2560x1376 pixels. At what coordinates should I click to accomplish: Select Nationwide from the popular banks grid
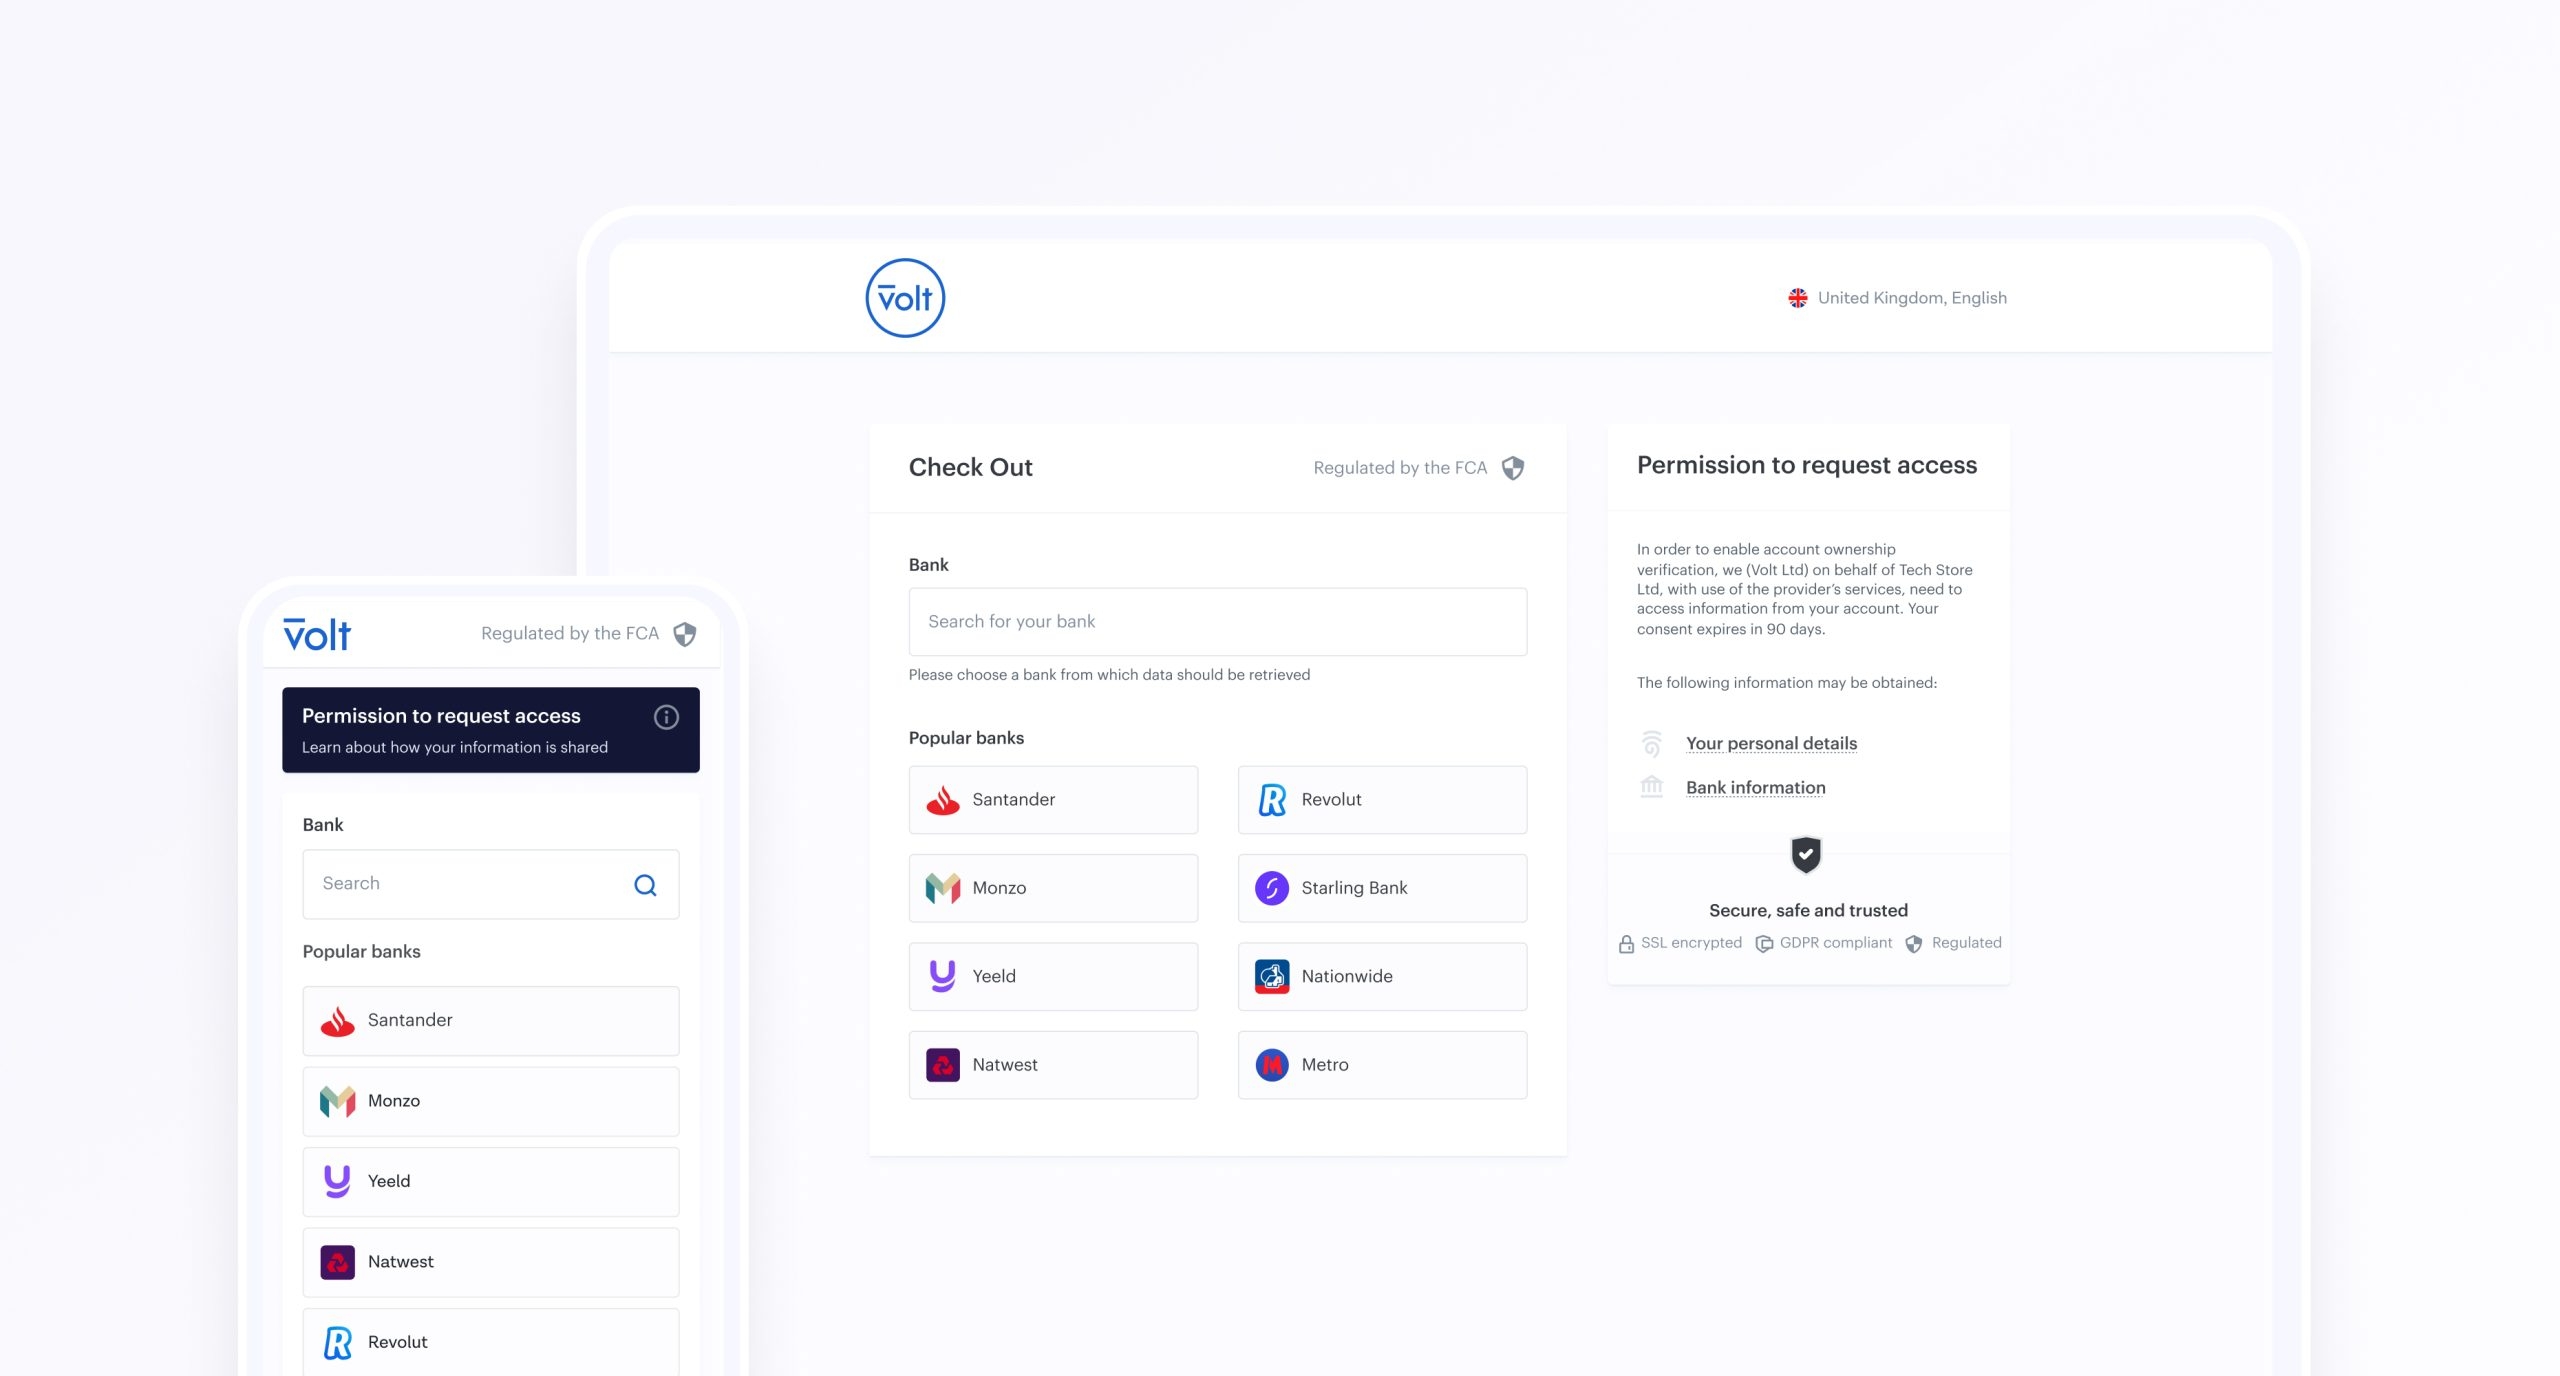(x=1383, y=974)
